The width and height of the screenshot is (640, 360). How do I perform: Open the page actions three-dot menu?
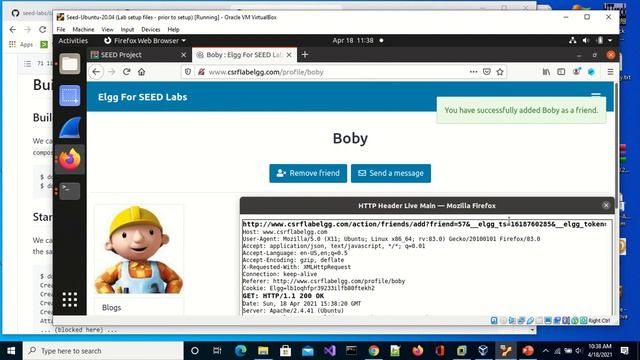pos(473,72)
